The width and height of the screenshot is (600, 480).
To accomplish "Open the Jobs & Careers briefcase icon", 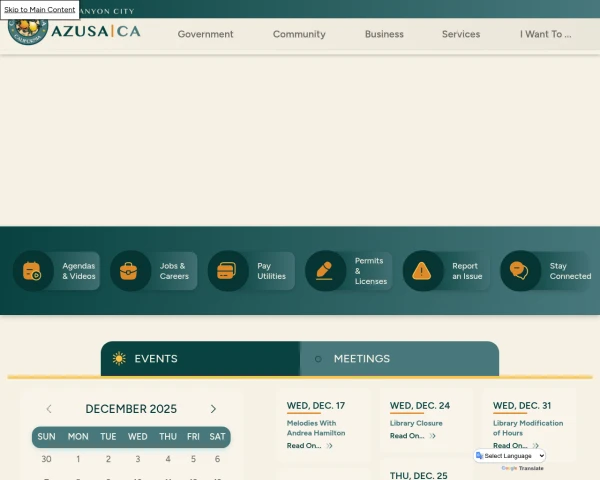I will [130, 271].
